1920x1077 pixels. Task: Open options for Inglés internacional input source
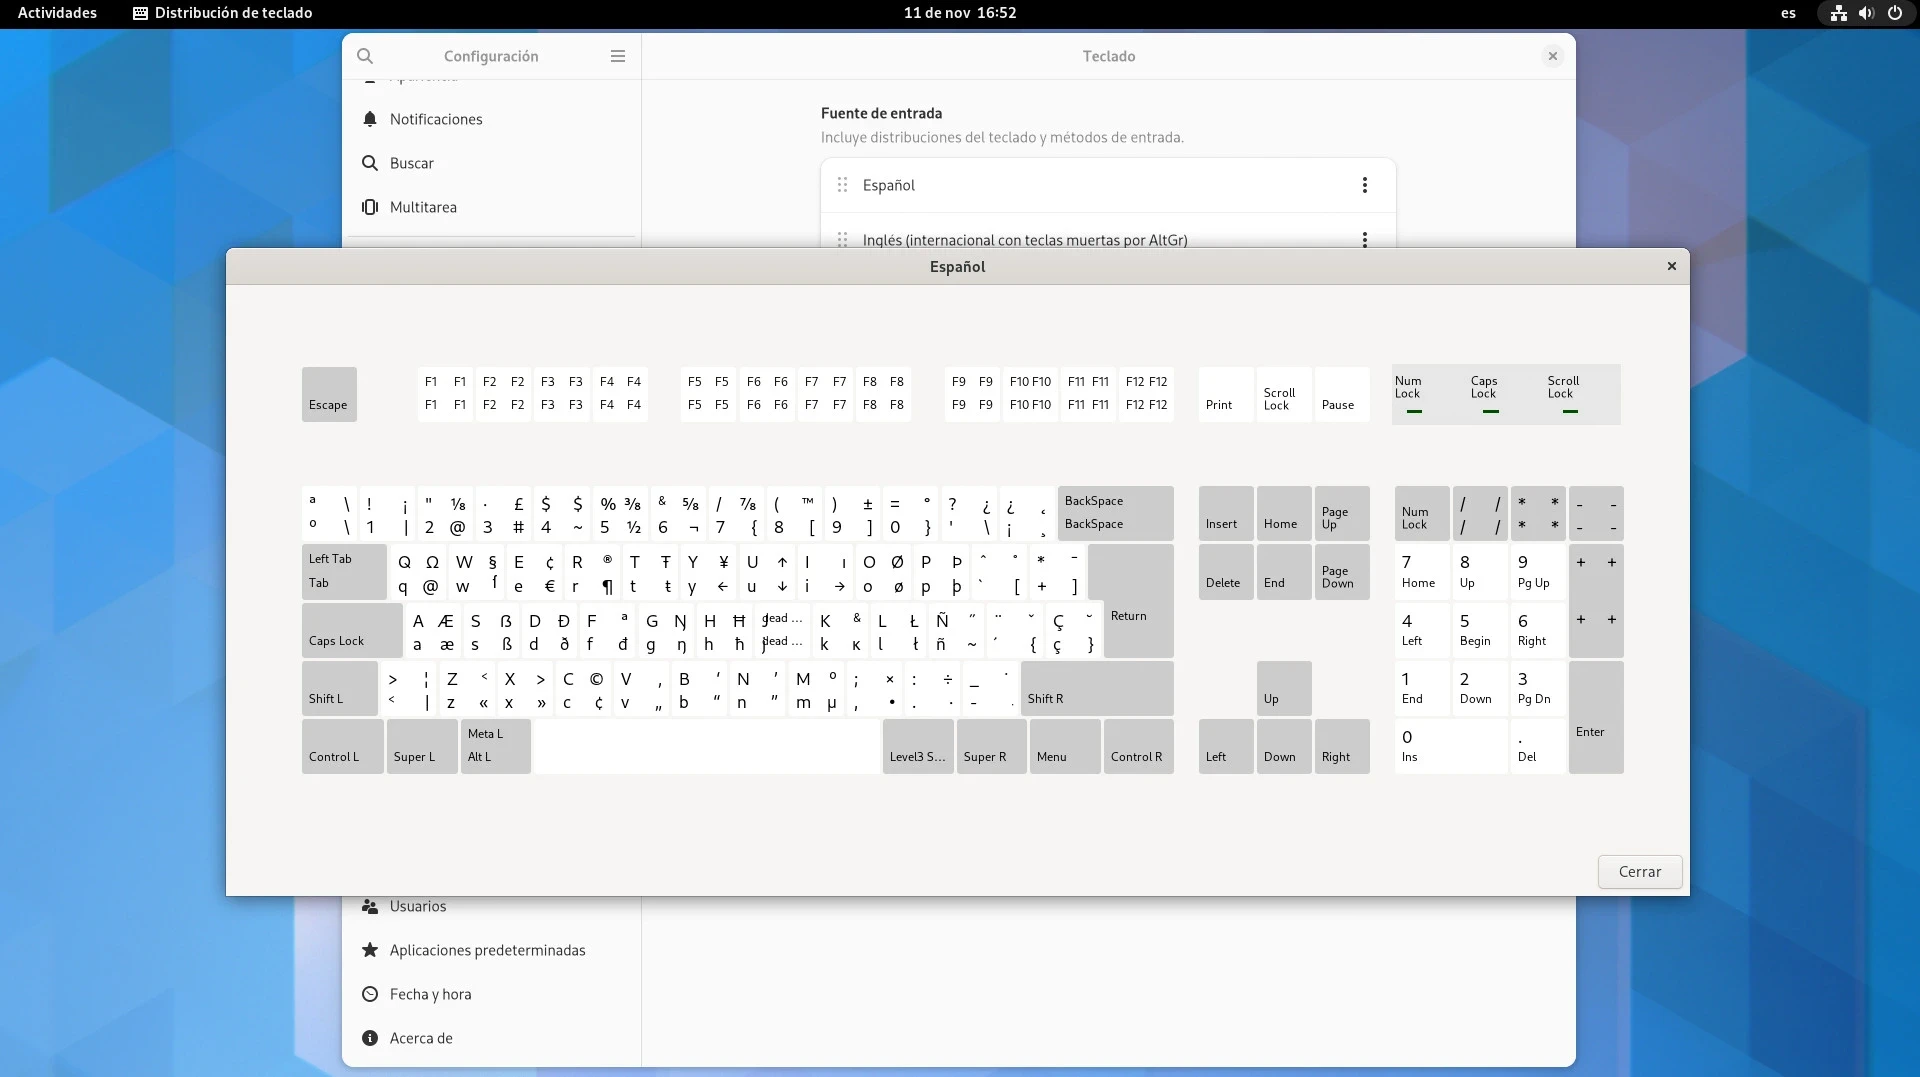point(1364,239)
